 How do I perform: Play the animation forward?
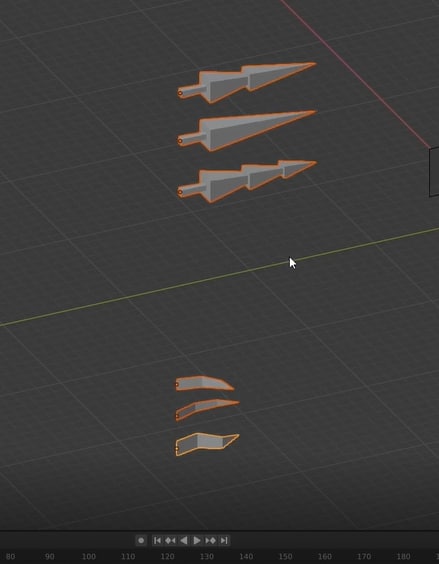(x=197, y=540)
